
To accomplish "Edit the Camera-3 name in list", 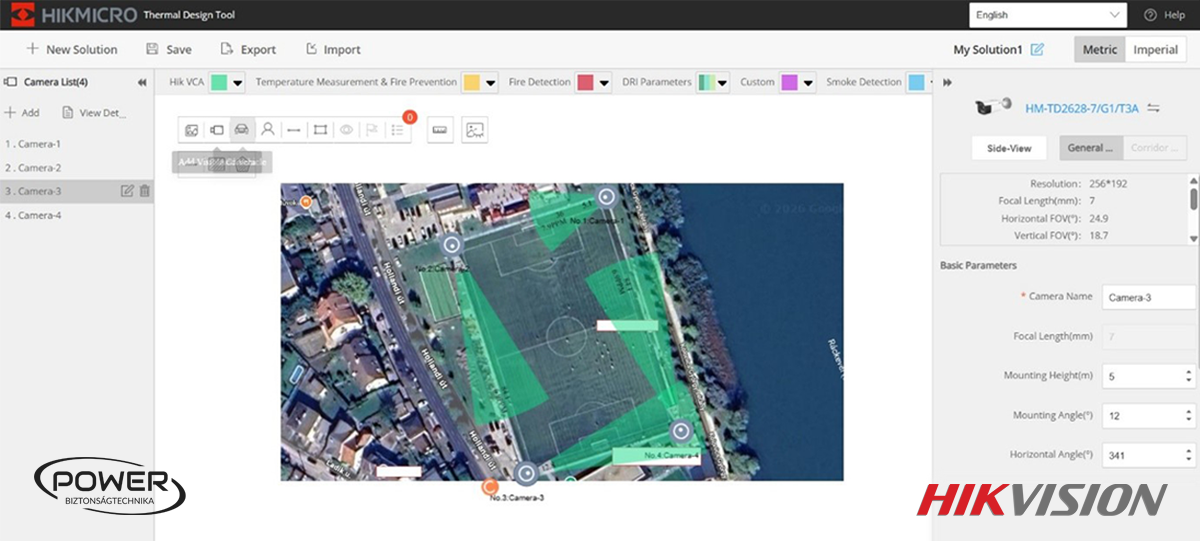I will point(127,191).
